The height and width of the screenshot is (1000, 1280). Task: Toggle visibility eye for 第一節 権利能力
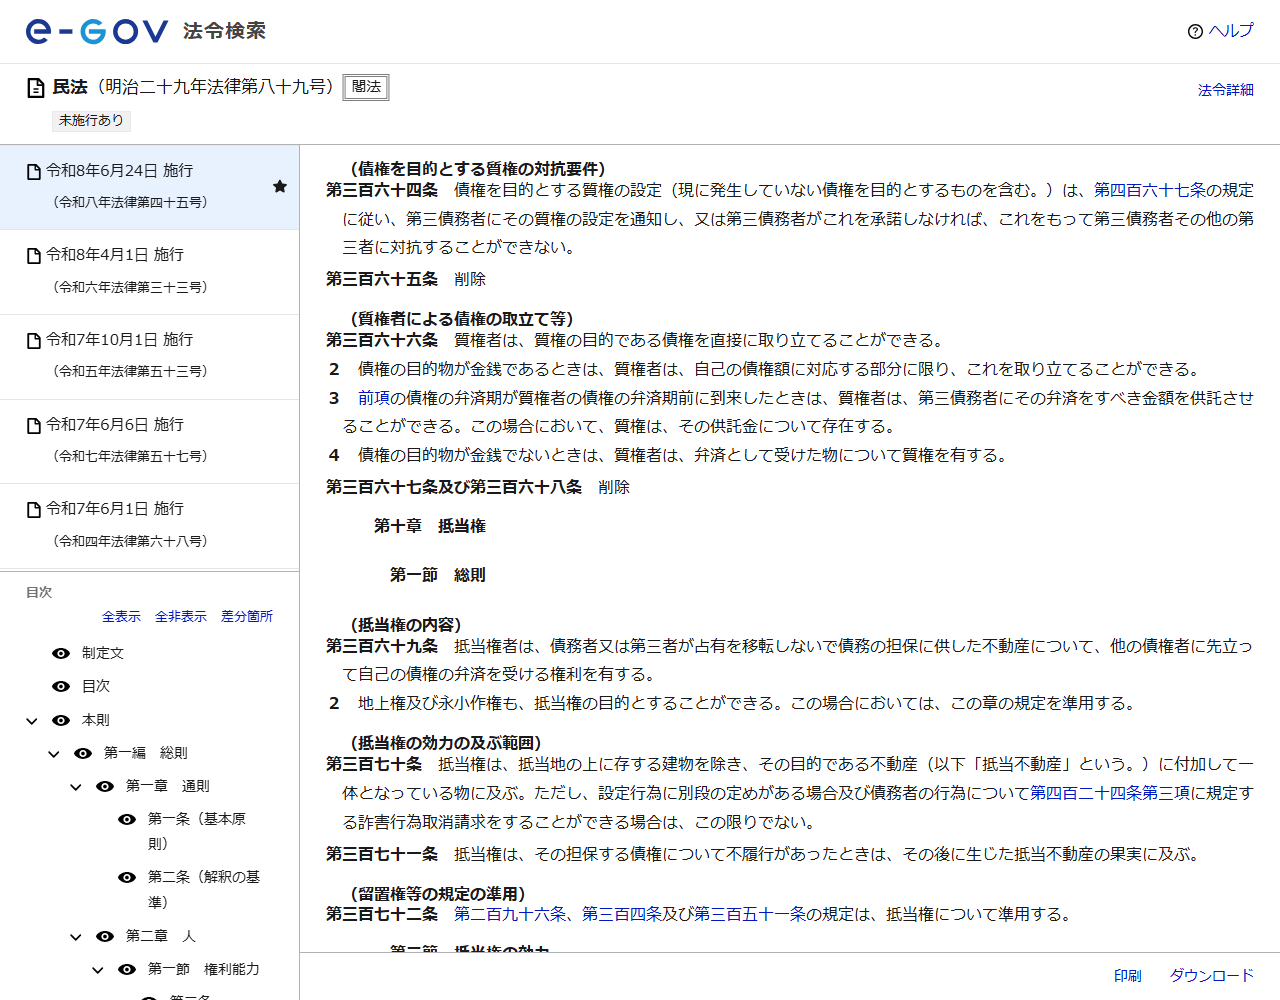[127, 969]
